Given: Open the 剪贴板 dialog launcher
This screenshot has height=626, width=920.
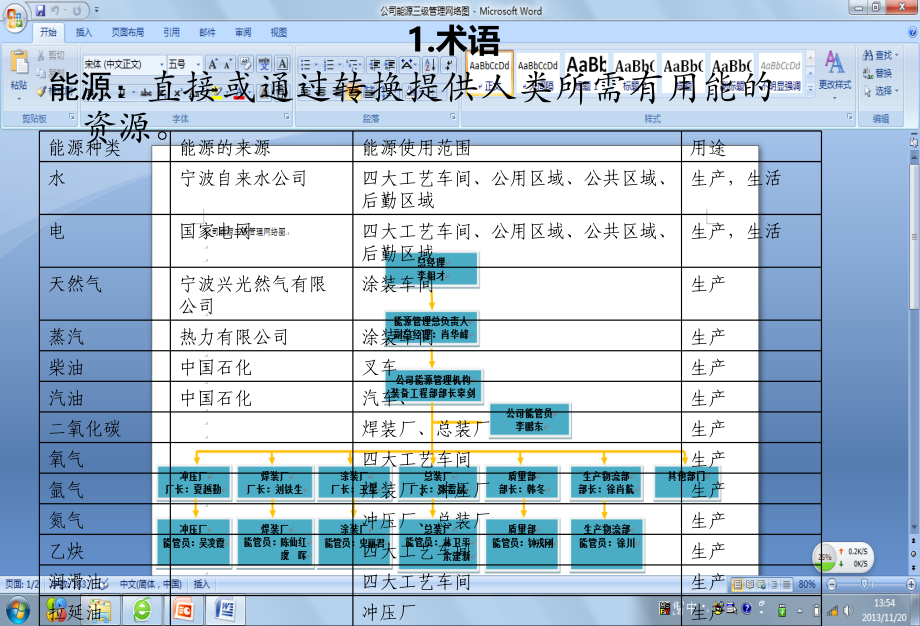Looking at the screenshot, I should (x=72, y=117).
